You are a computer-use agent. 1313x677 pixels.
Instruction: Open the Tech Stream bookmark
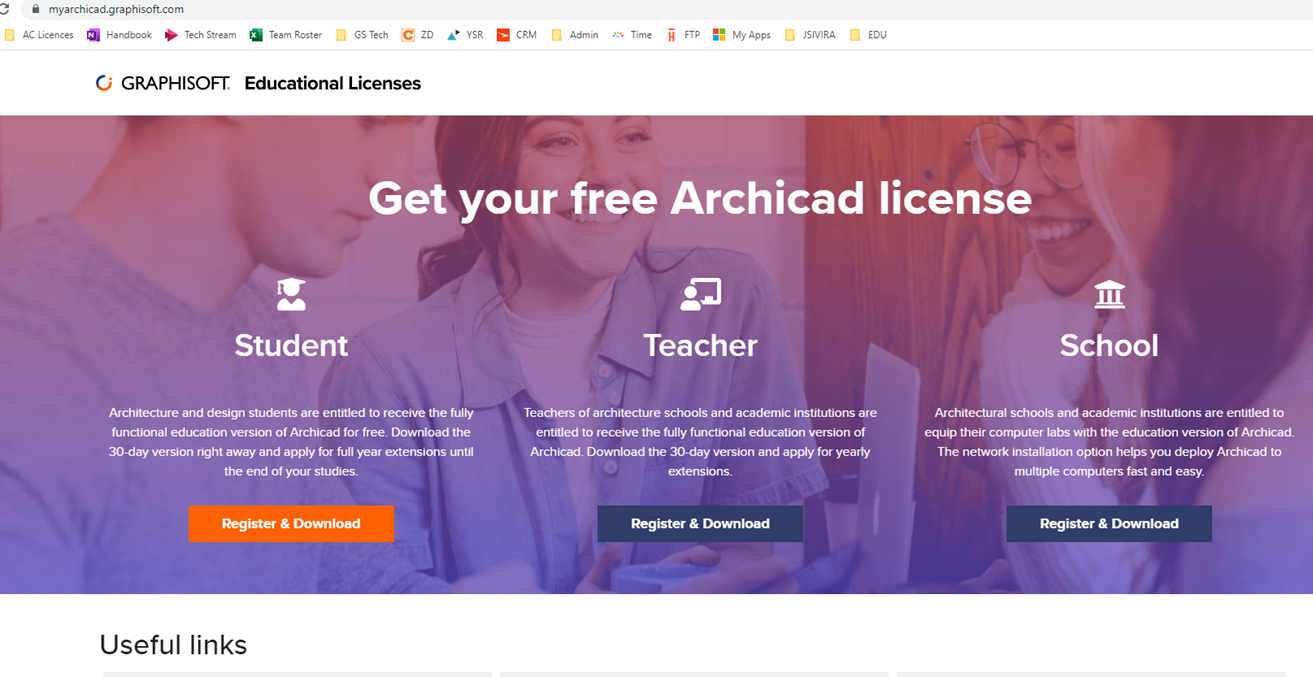(x=200, y=35)
